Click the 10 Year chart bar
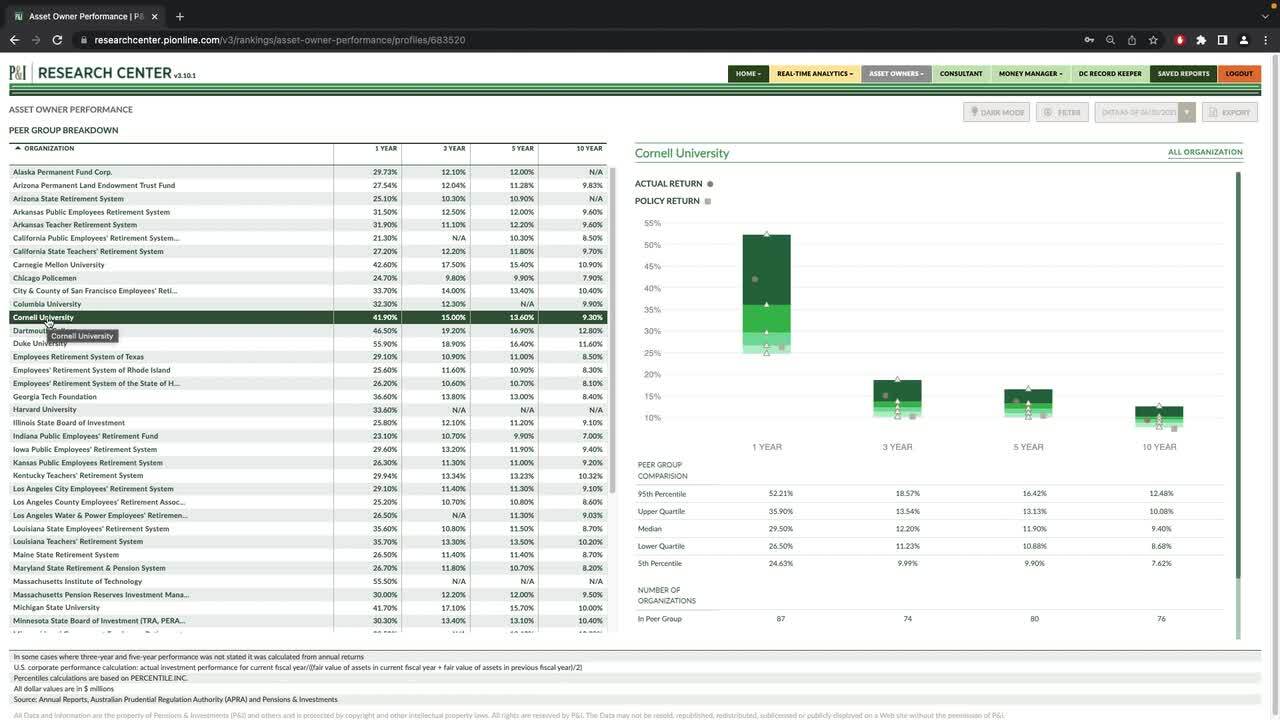 [x=1159, y=418]
